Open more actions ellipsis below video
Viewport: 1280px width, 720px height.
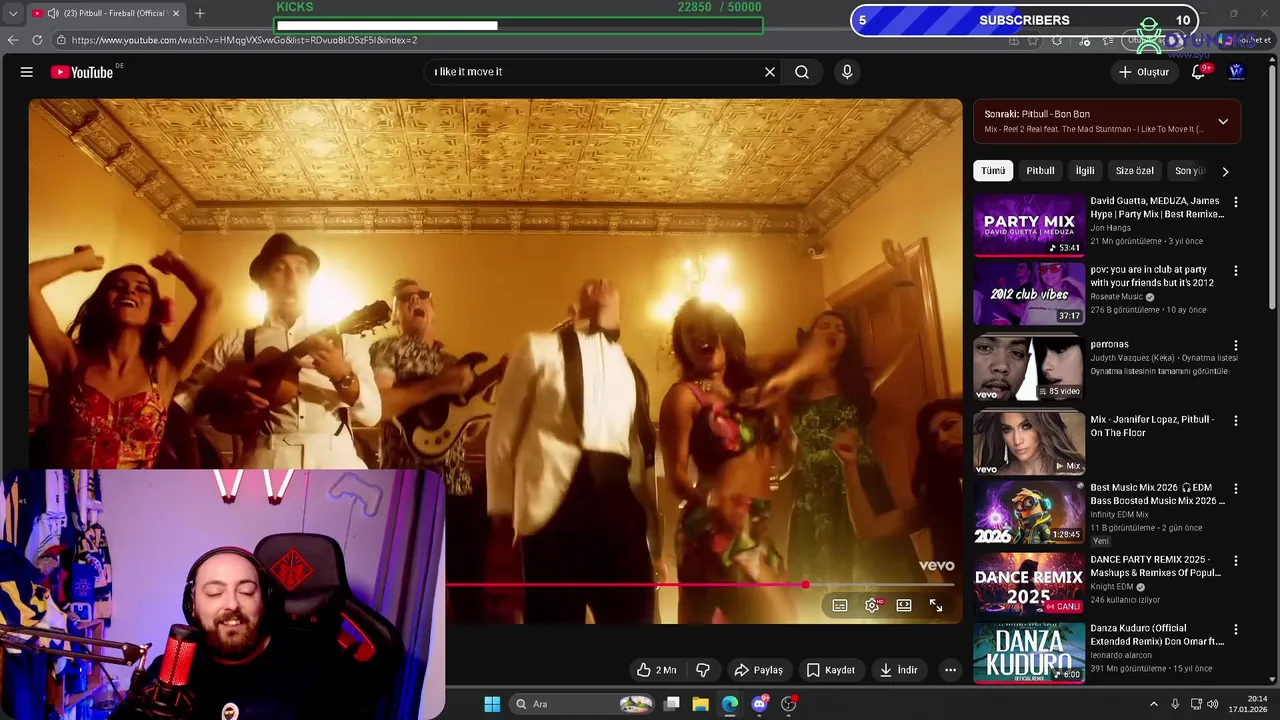950,670
